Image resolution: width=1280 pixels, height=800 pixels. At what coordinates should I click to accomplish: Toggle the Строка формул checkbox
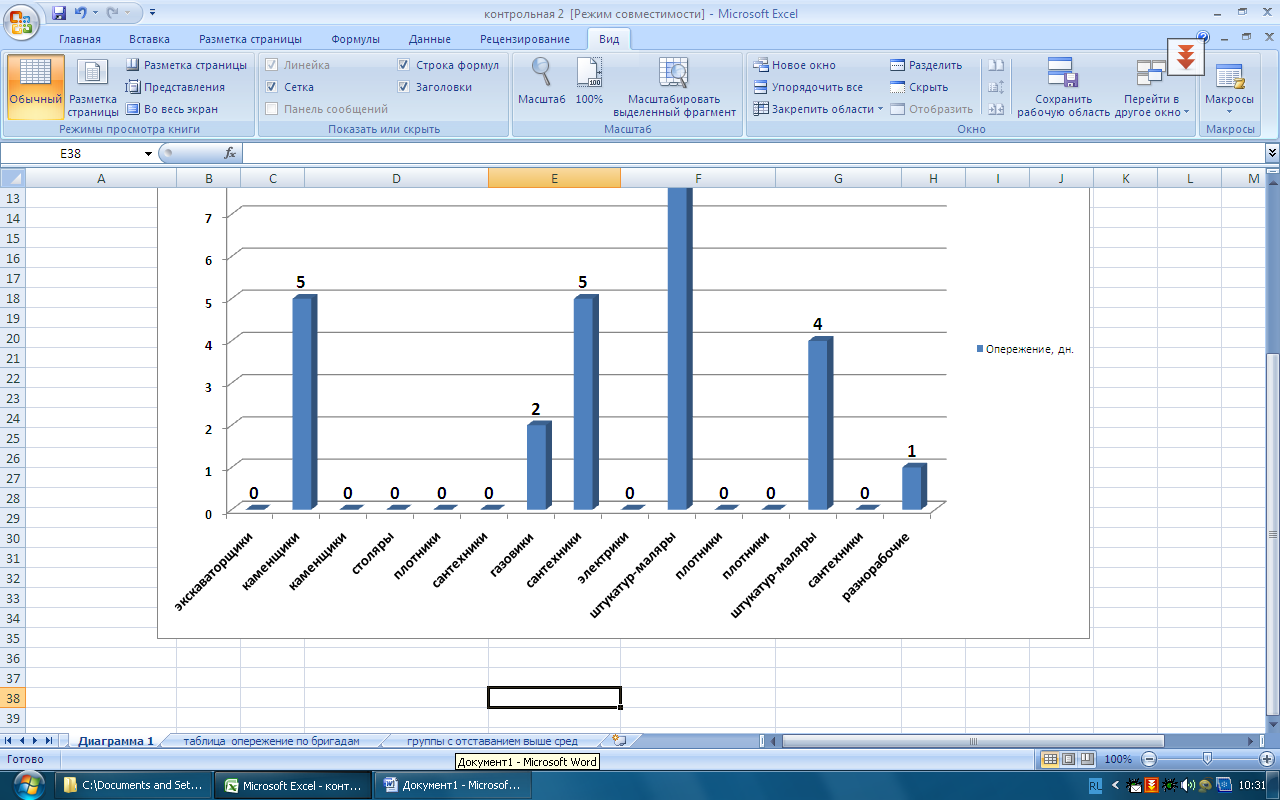pyautogui.click(x=403, y=65)
